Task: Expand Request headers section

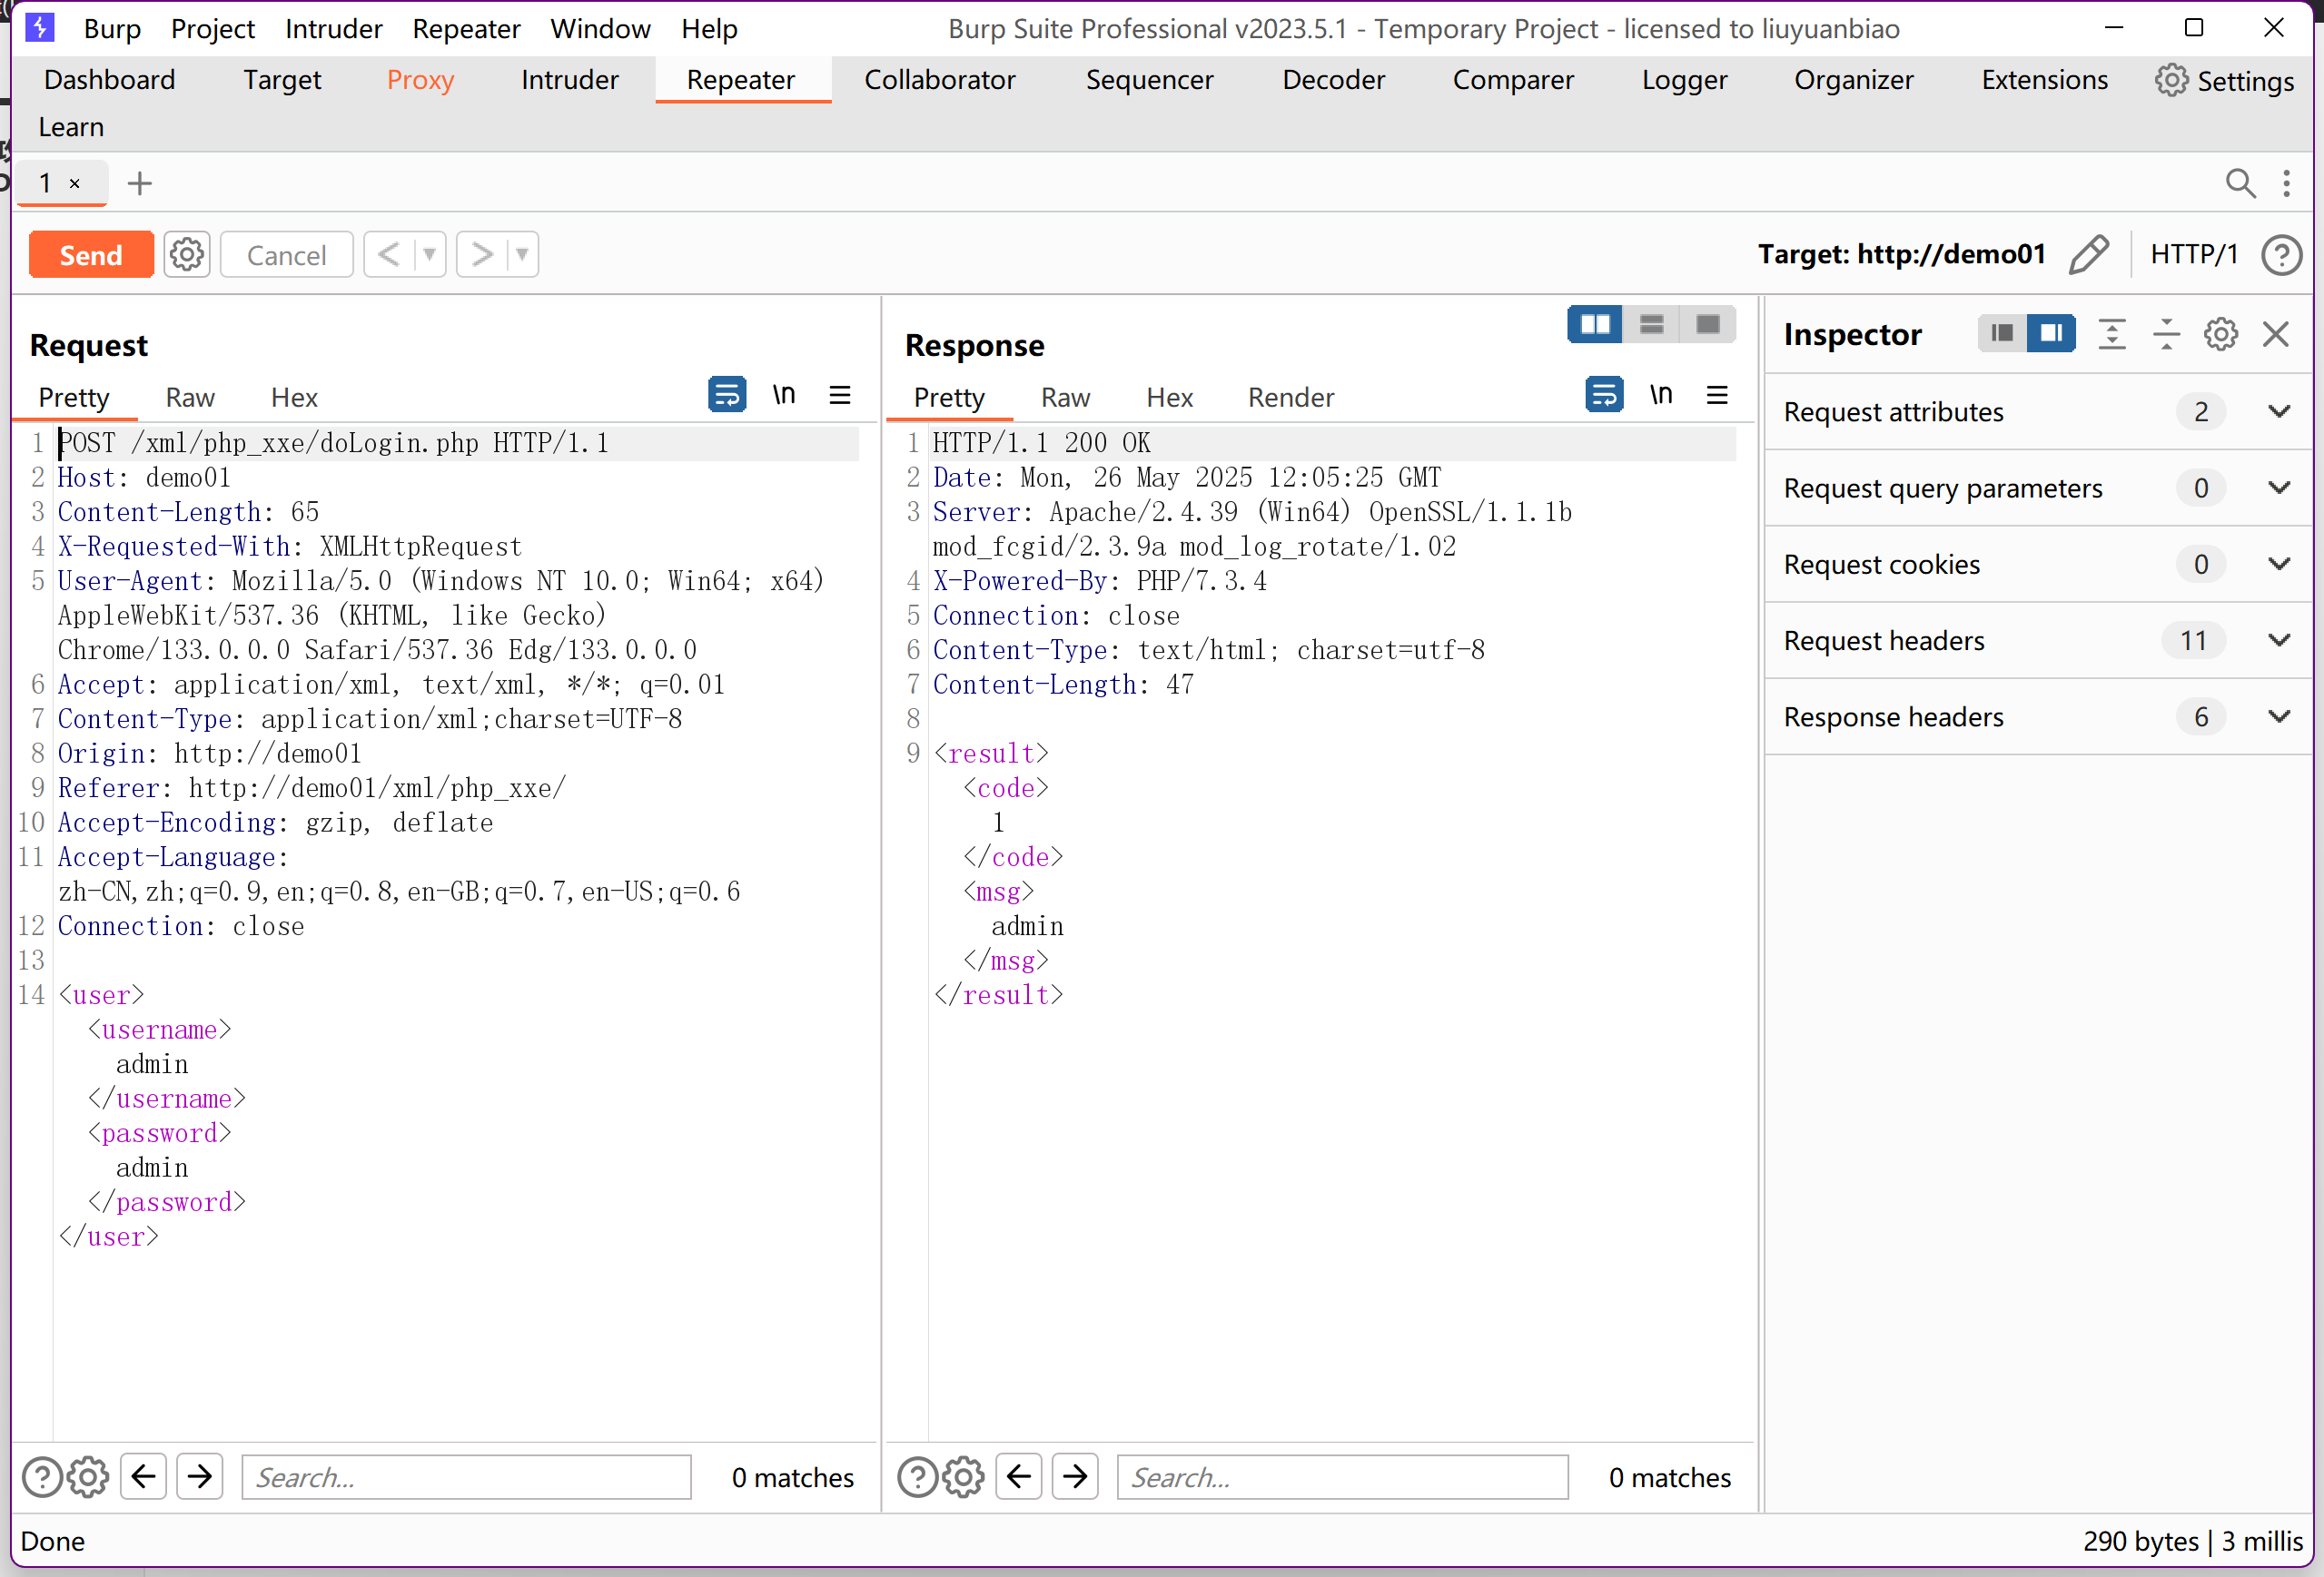Action: click(x=2279, y=640)
